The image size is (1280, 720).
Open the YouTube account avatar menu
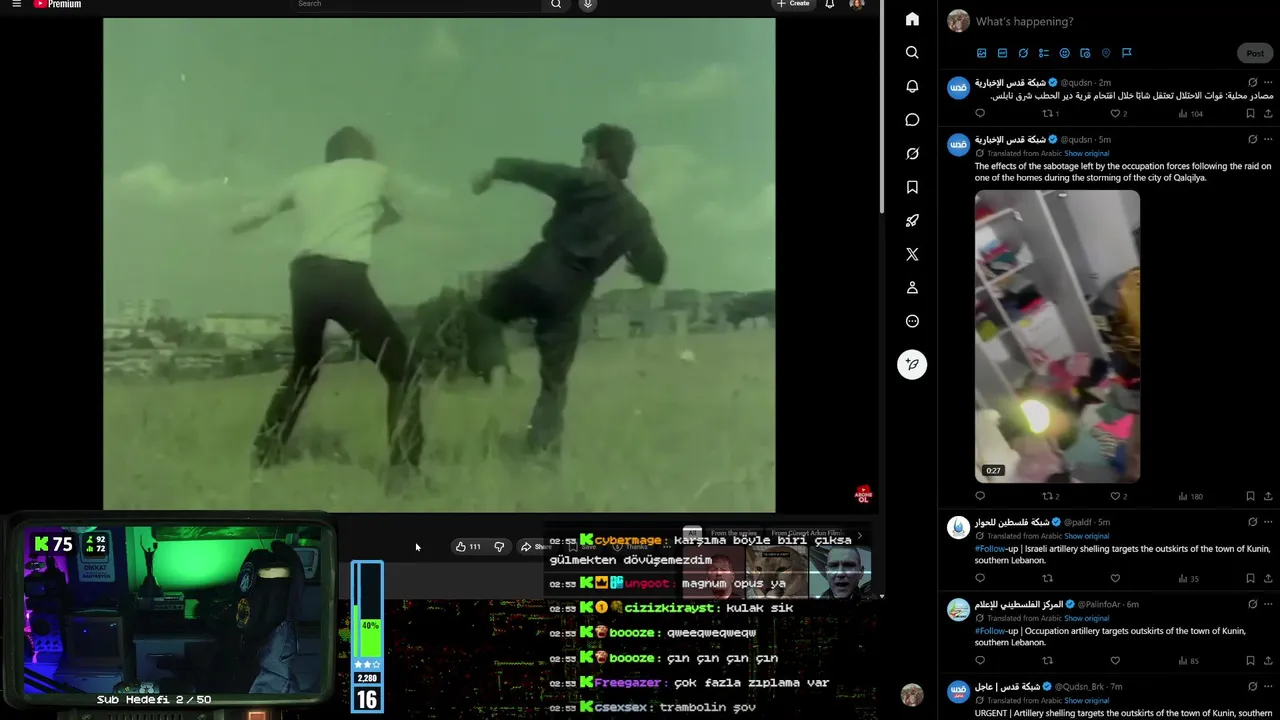857,4
